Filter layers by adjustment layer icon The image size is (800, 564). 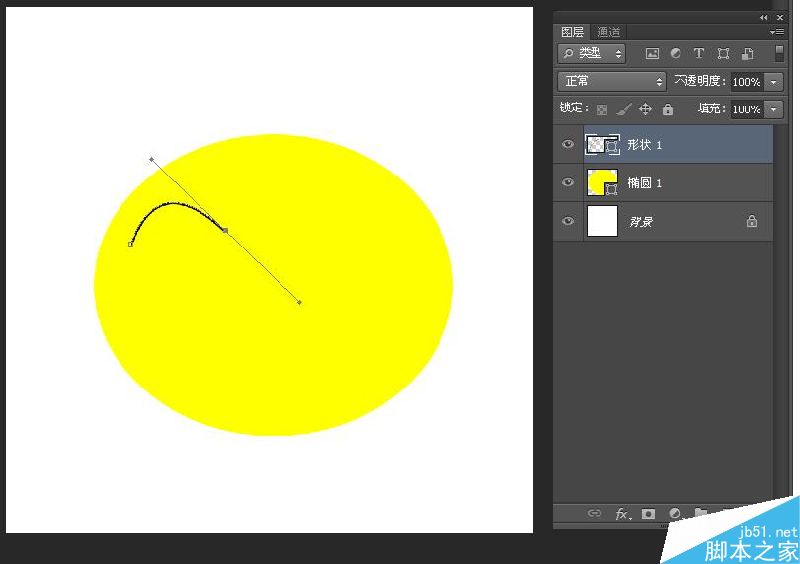click(x=676, y=53)
